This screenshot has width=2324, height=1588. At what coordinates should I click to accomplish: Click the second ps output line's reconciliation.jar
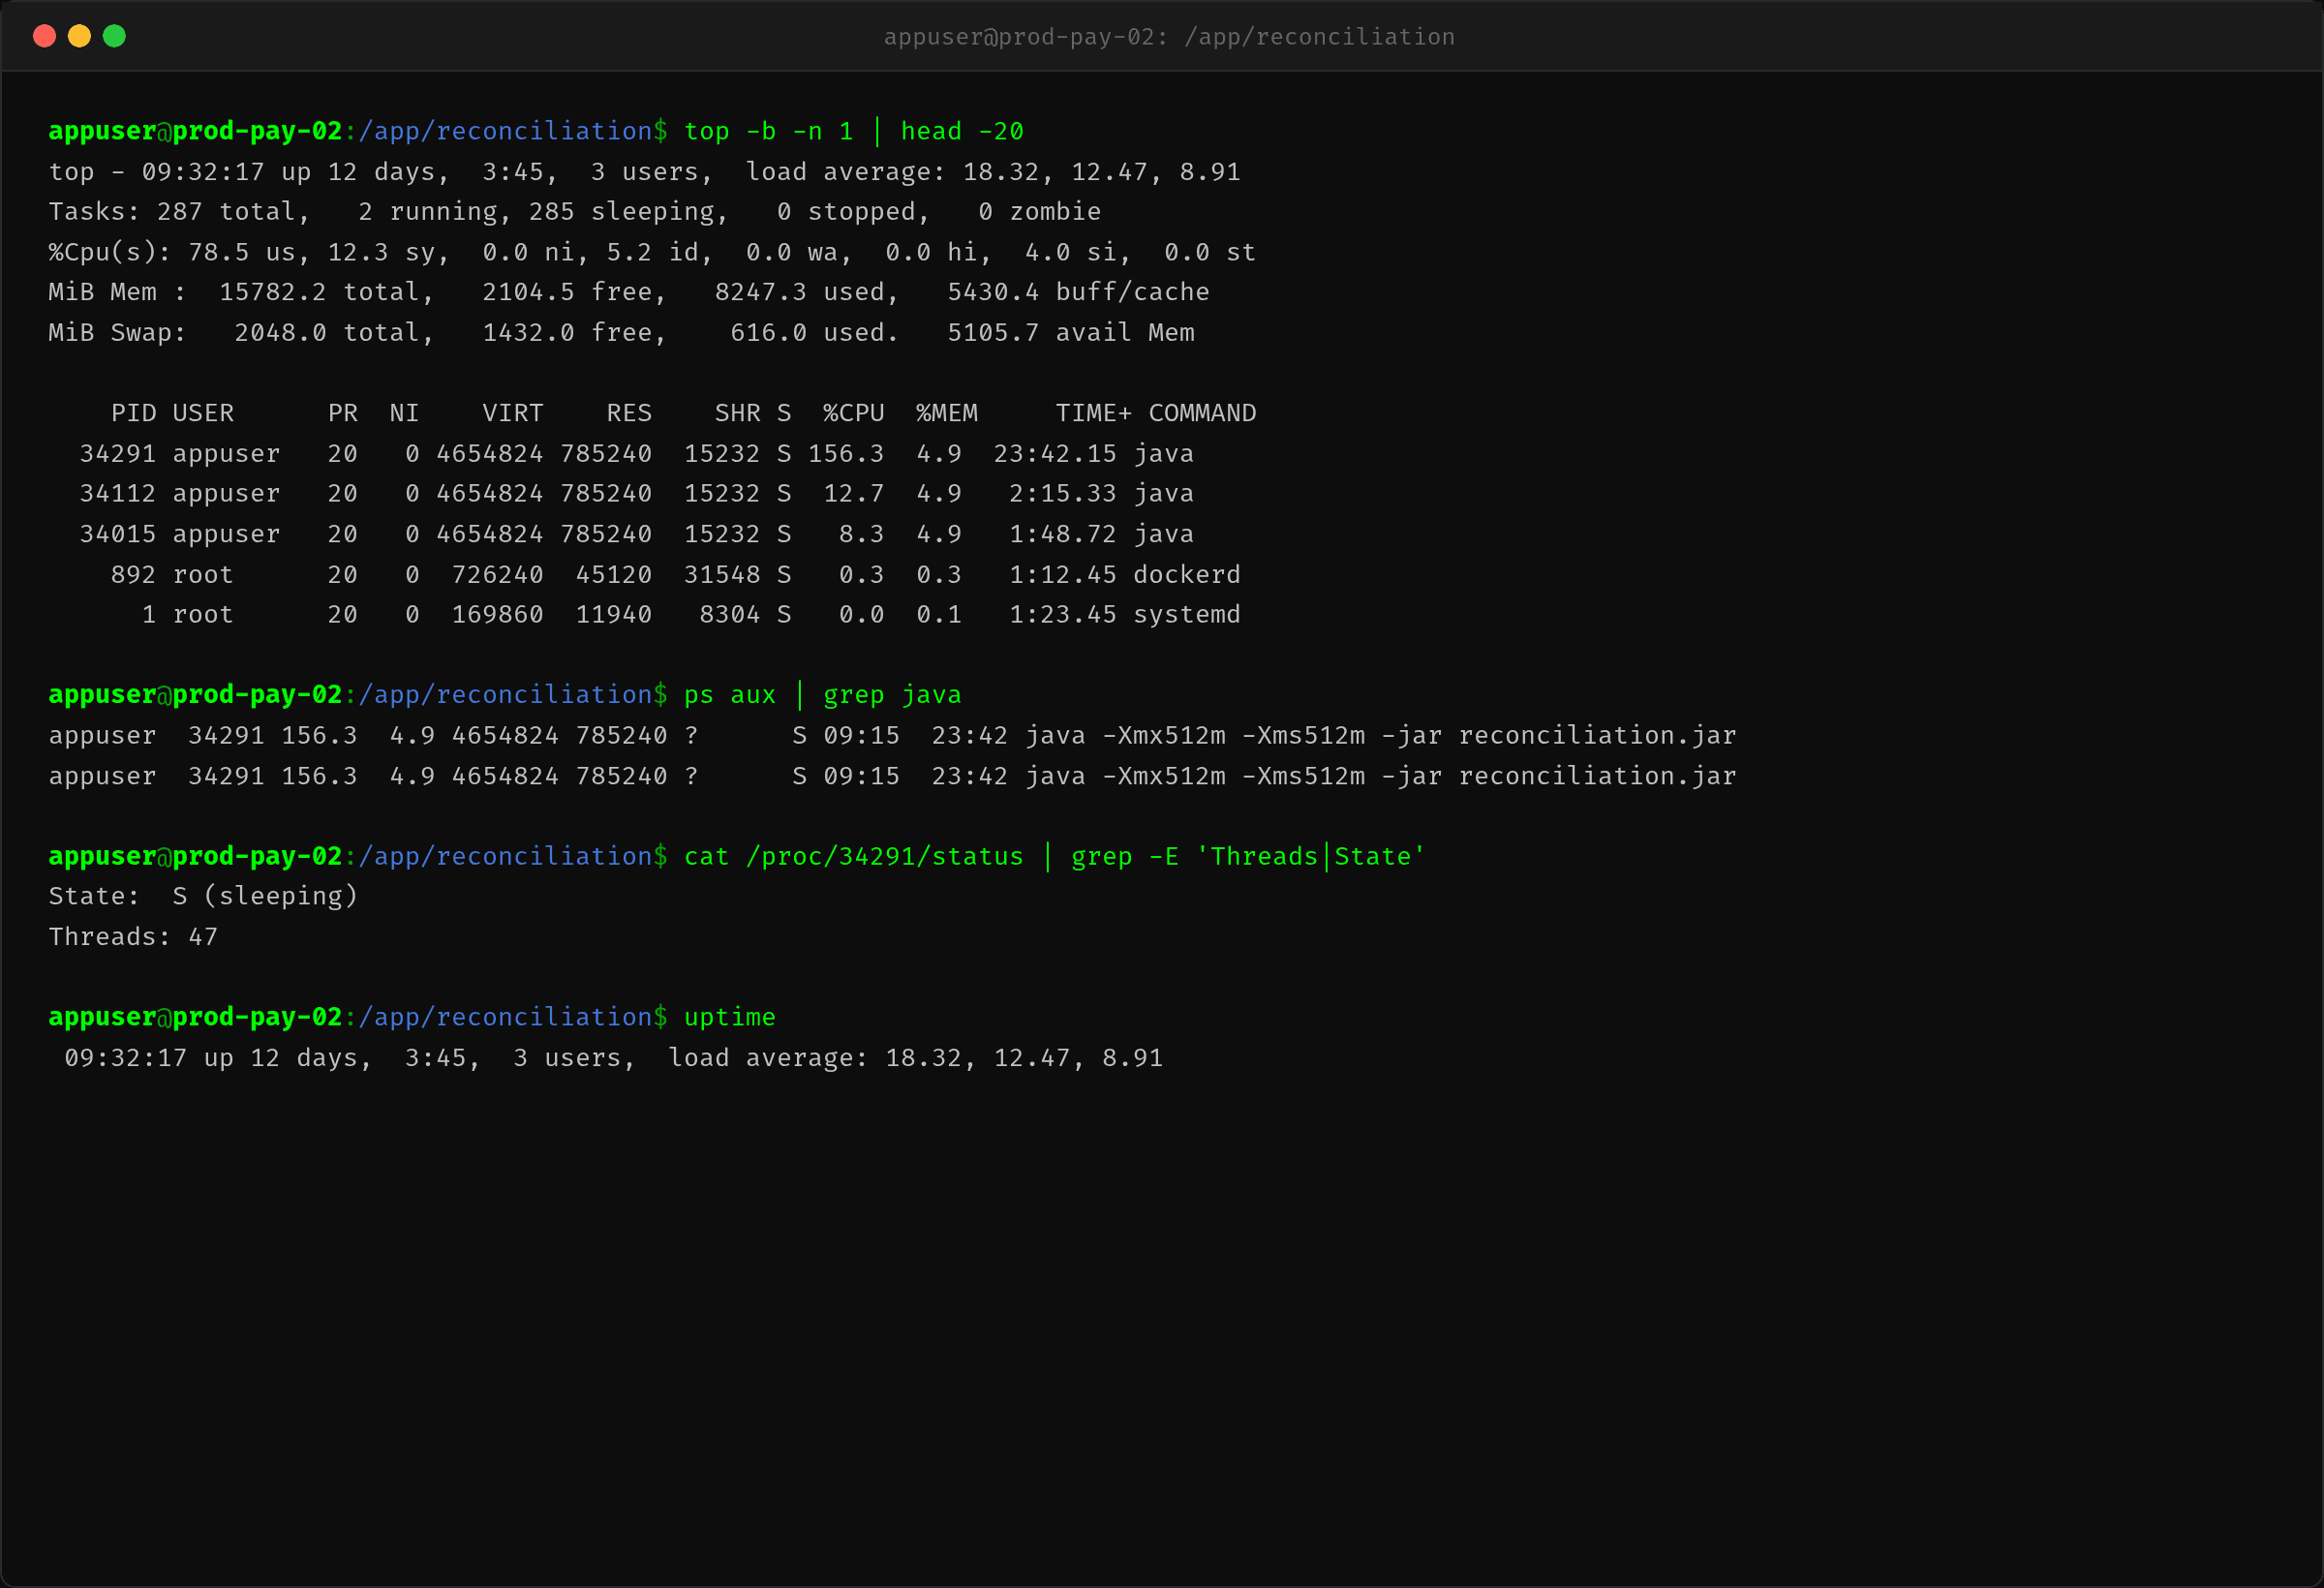point(1597,776)
